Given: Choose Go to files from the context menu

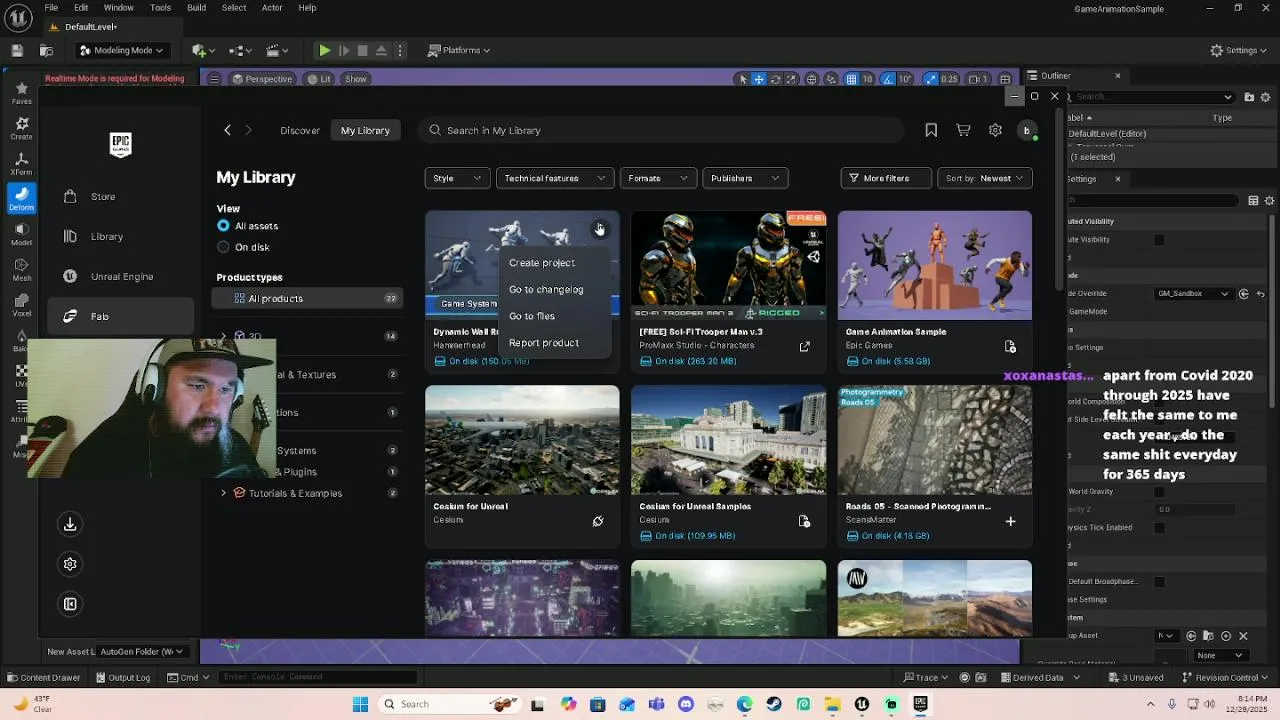Looking at the screenshot, I should pos(532,316).
